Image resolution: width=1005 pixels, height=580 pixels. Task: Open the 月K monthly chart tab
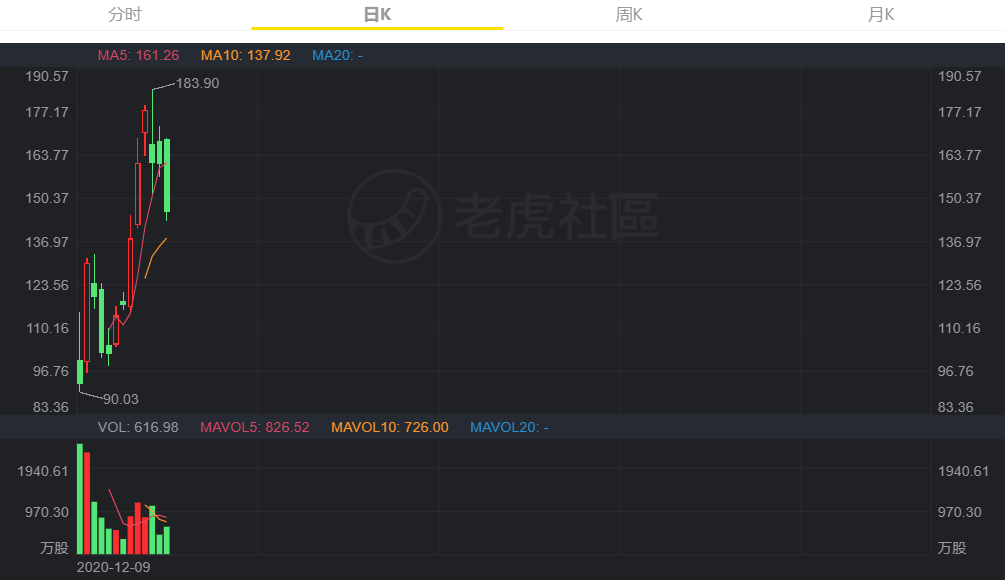(x=881, y=15)
